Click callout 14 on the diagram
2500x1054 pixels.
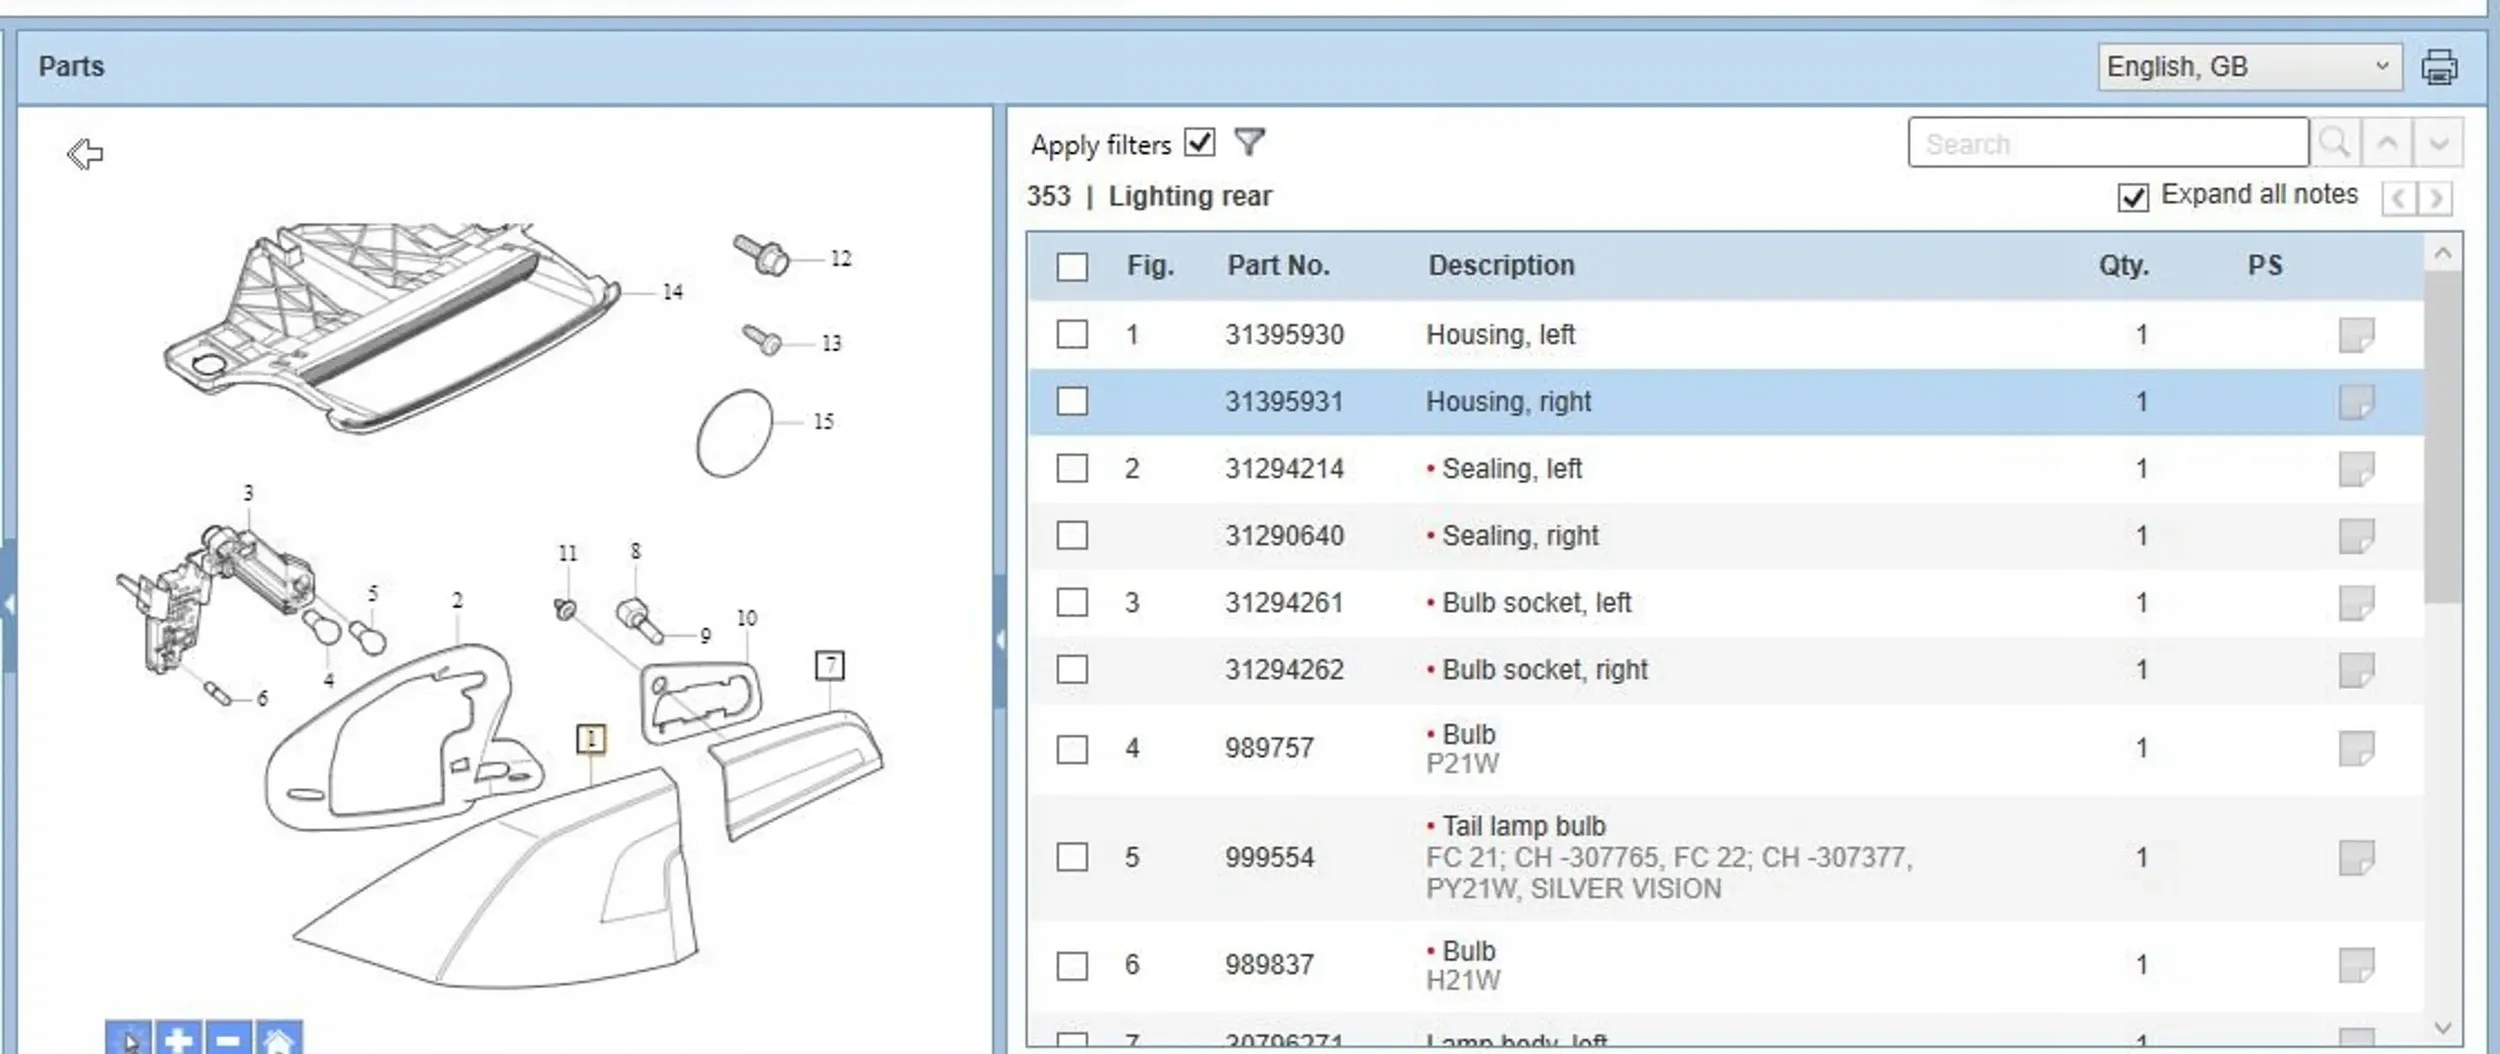pyautogui.click(x=673, y=292)
